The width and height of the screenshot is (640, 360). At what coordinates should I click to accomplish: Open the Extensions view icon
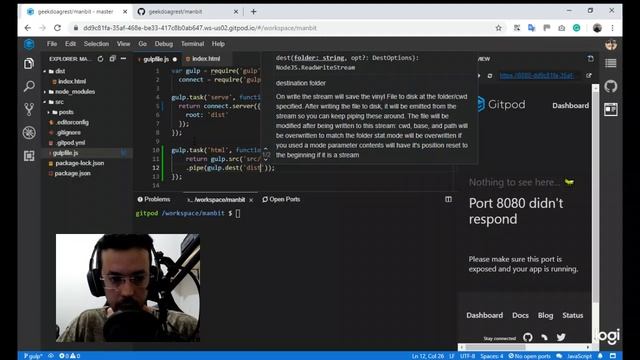tap(29, 156)
